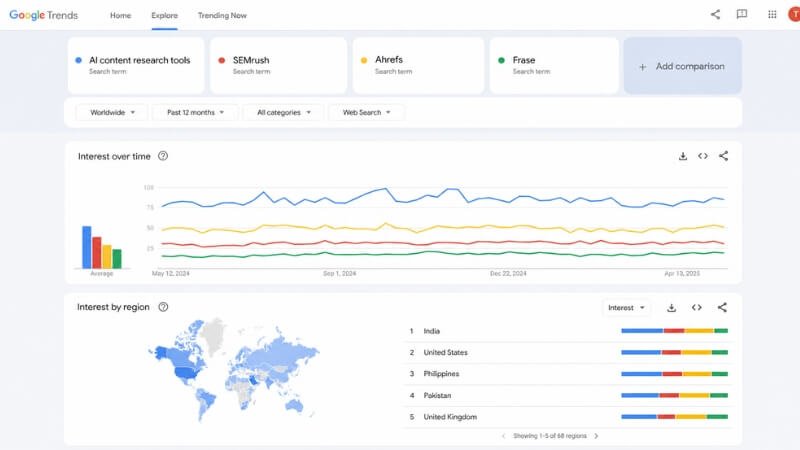This screenshot has width=800, height=450.
Task: Click the green dot next to Frase
Action: coord(502,60)
